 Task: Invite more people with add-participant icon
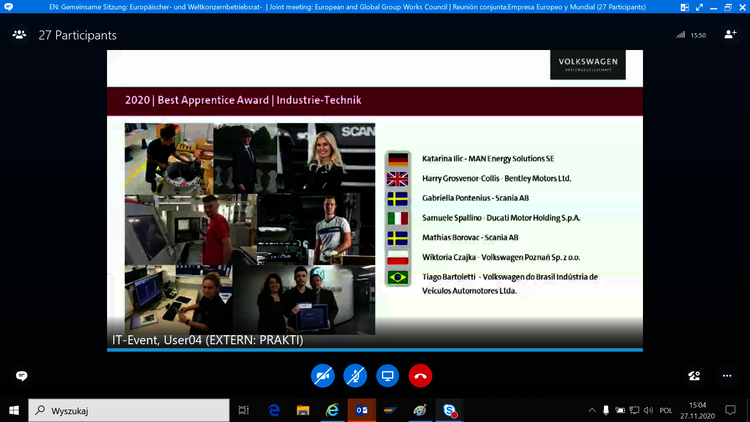(730, 34)
